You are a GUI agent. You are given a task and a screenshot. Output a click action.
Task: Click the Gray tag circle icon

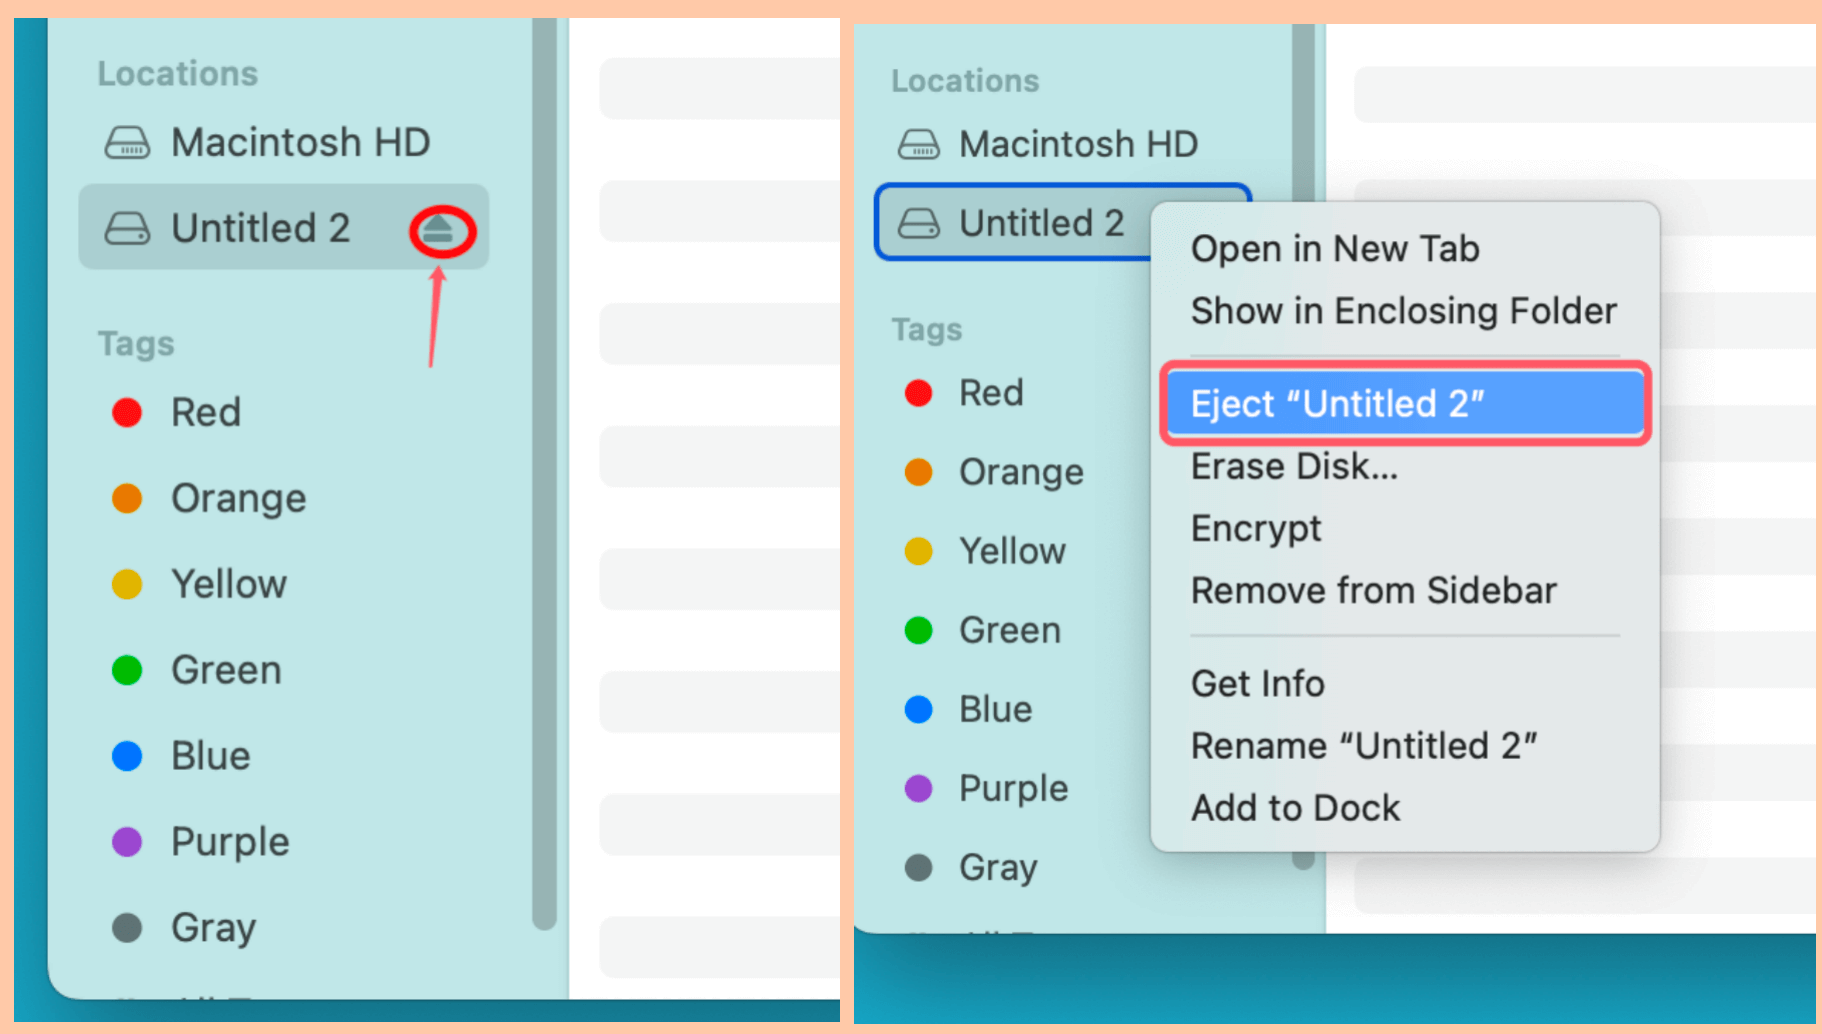tap(127, 927)
